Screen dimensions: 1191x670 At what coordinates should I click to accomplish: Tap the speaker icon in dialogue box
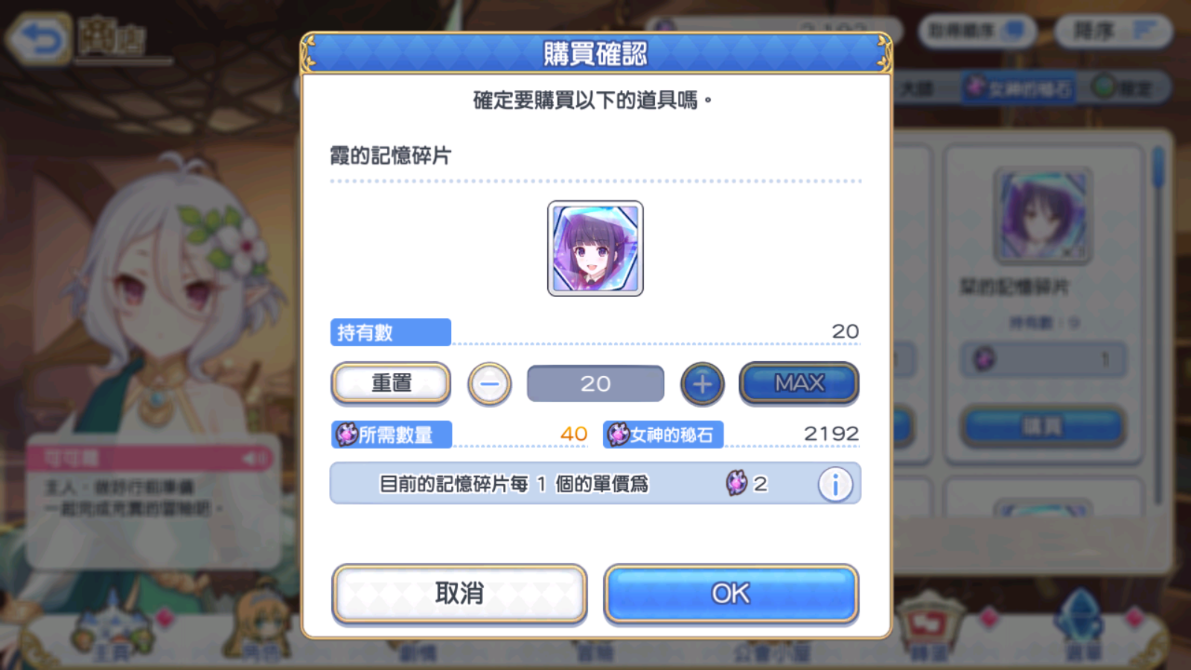click(x=255, y=458)
